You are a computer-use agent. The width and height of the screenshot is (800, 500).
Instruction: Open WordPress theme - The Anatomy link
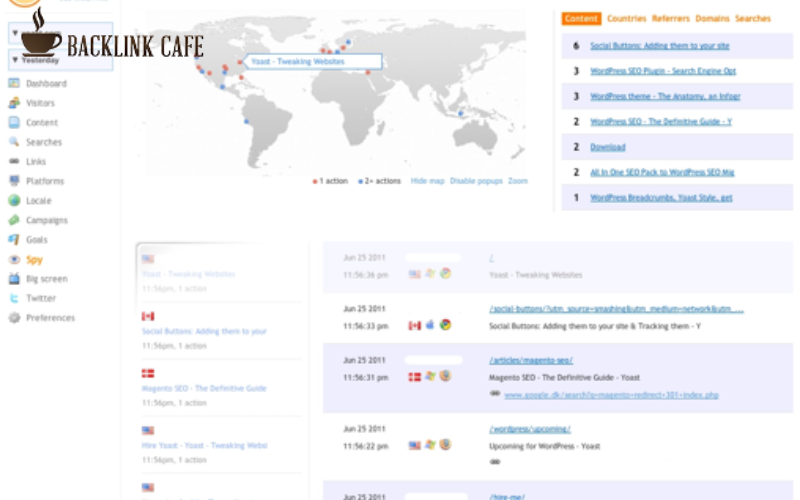[665, 96]
